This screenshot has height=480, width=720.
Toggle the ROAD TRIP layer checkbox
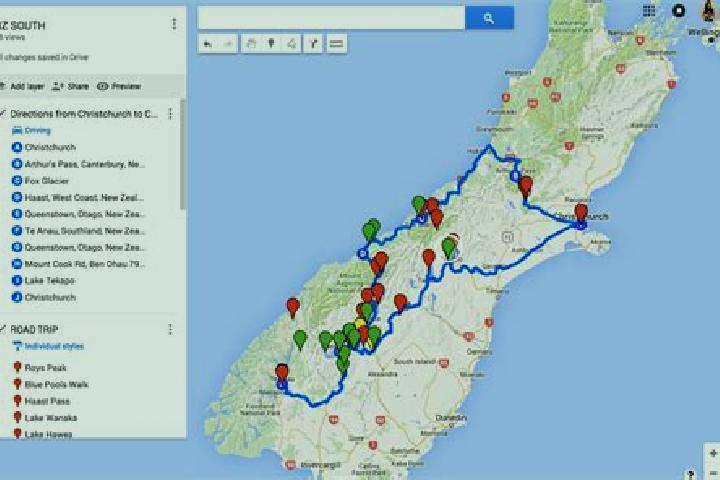click(3, 328)
